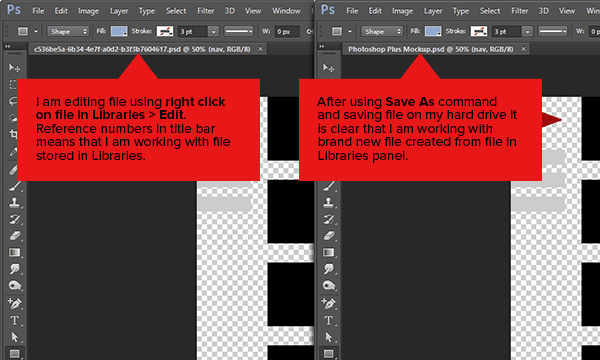Open File menu in left Photoshop window

point(38,11)
